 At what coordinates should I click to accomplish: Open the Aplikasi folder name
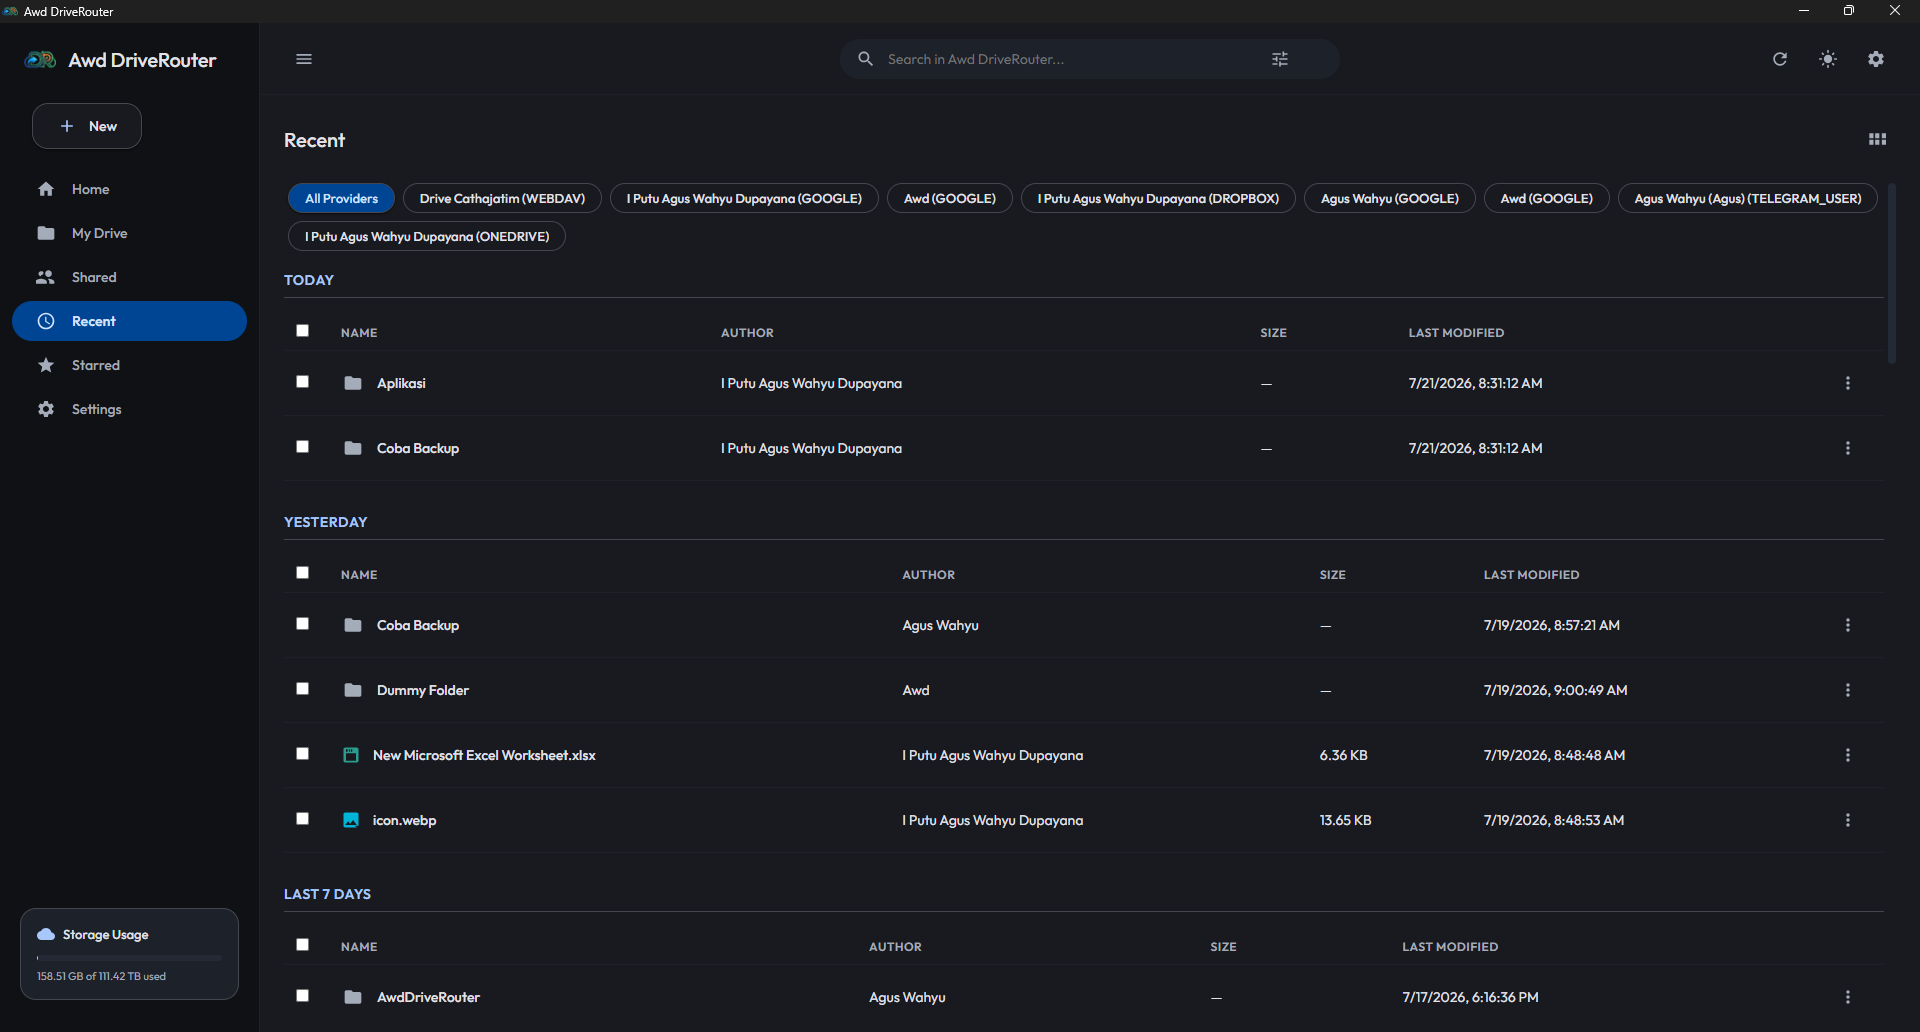(401, 383)
